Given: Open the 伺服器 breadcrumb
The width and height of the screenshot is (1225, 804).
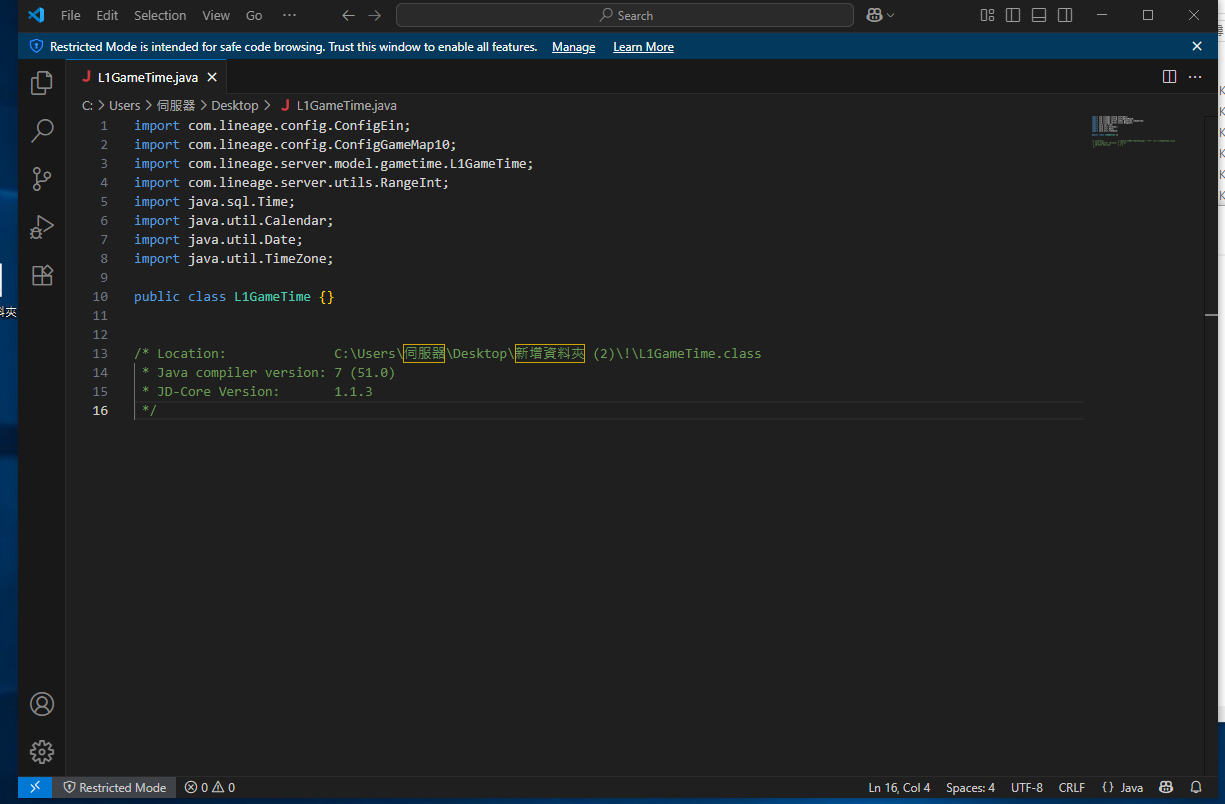Looking at the screenshot, I should (x=176, y=105).
